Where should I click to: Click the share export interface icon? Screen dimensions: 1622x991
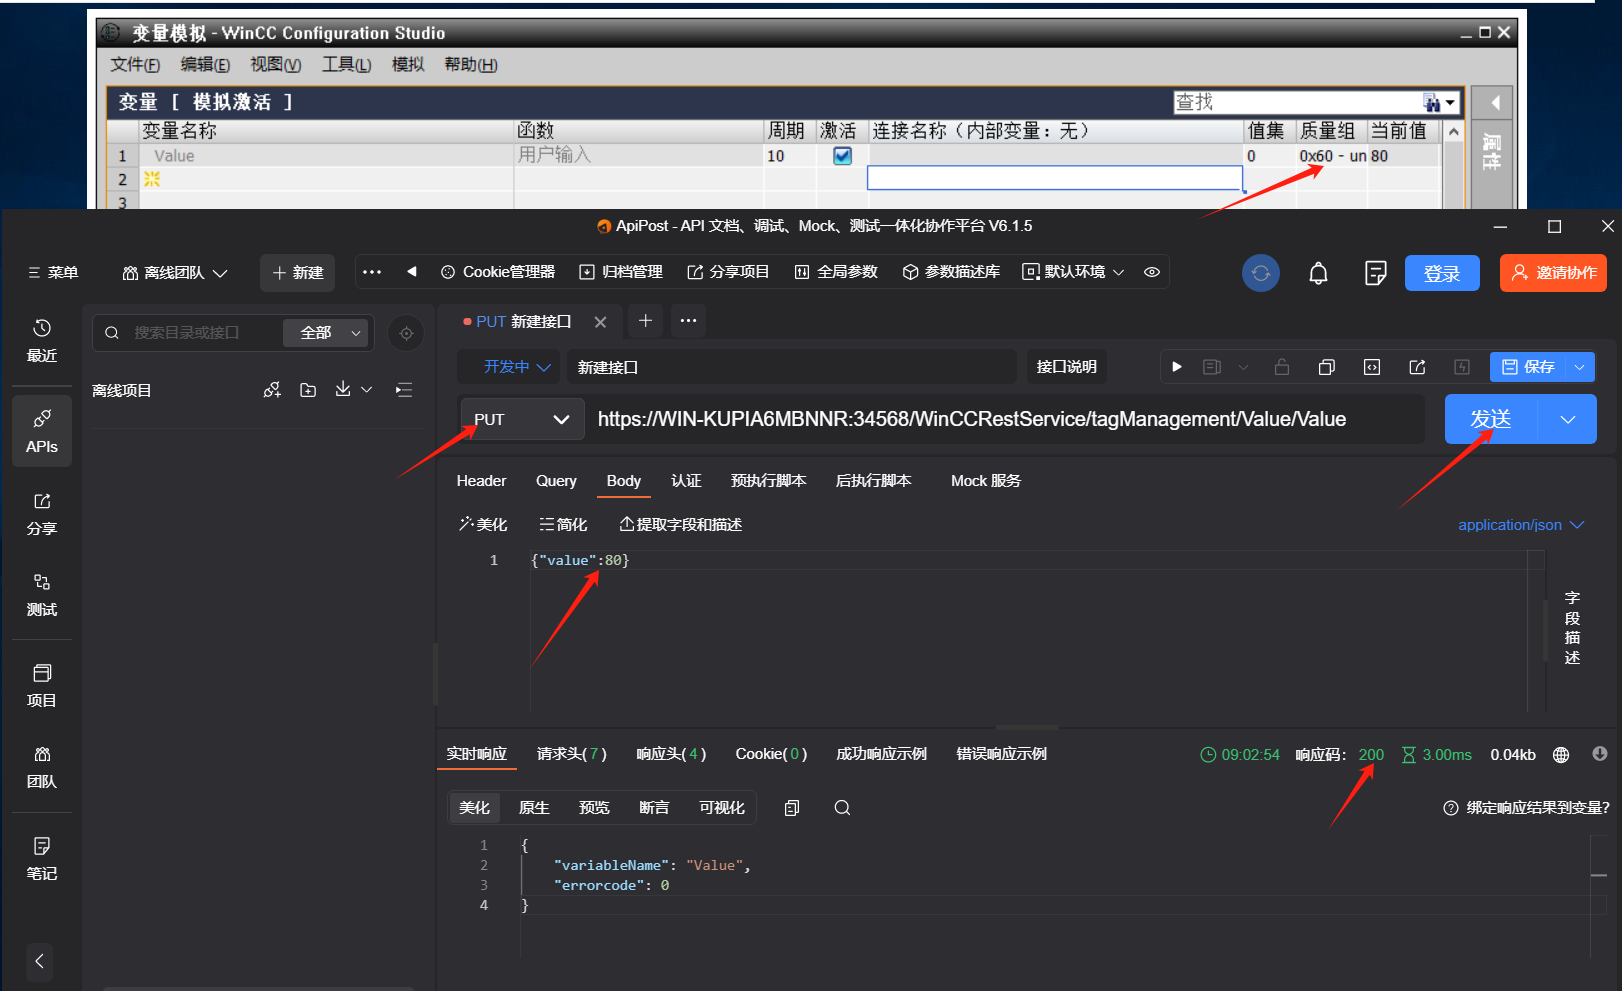(1417, 367)
